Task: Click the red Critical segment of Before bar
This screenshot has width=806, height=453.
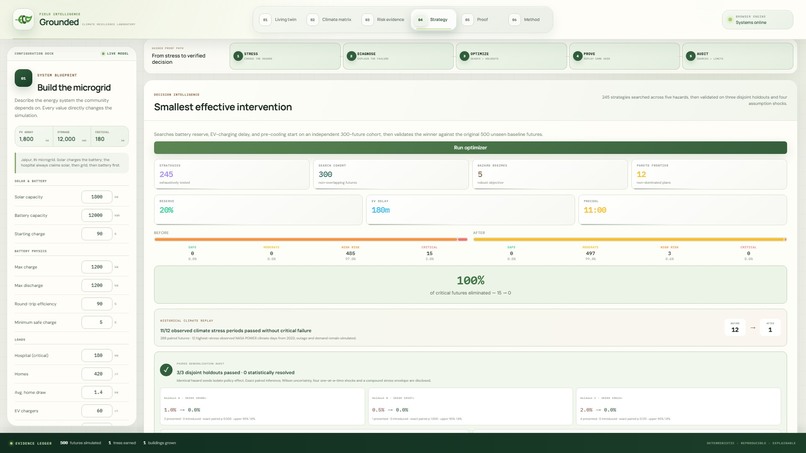Action: (x=463, y=239)
